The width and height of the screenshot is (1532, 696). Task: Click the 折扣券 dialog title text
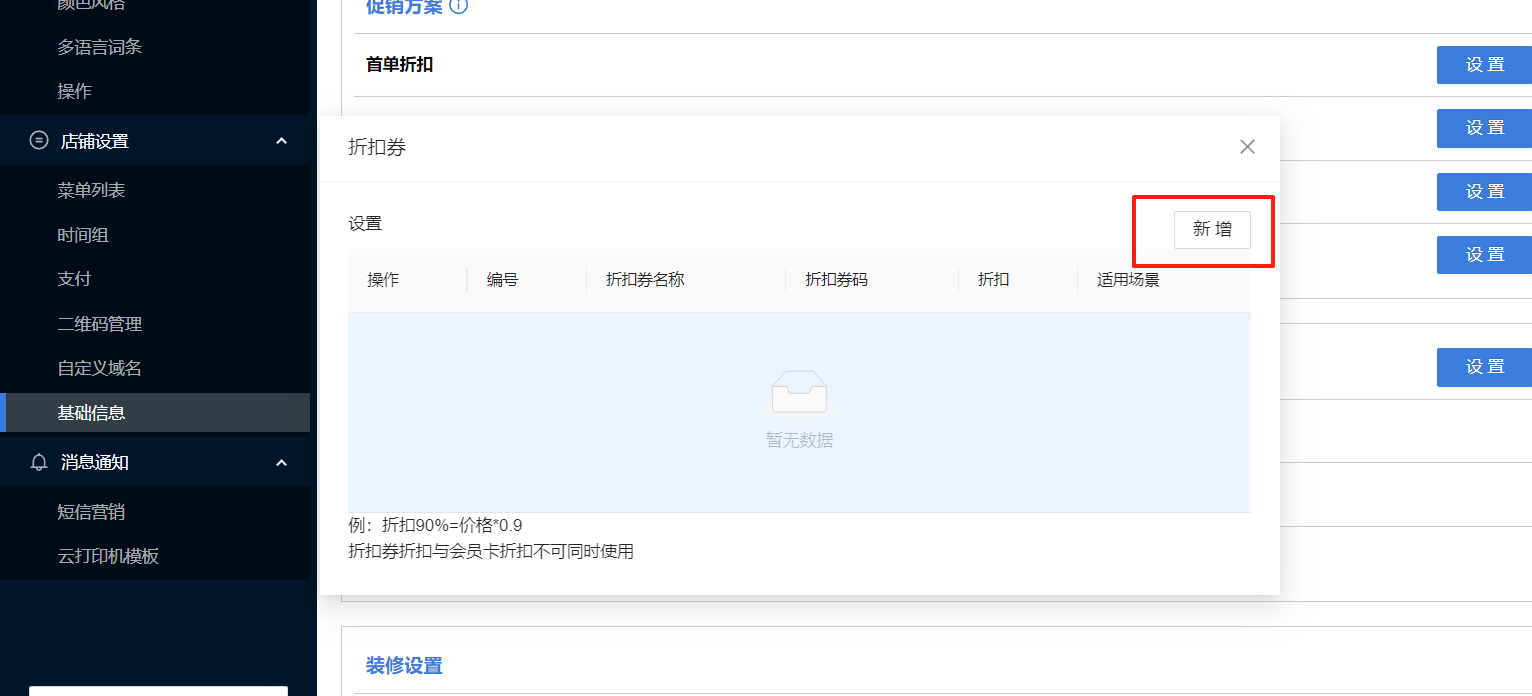click(x=377, y=147)
